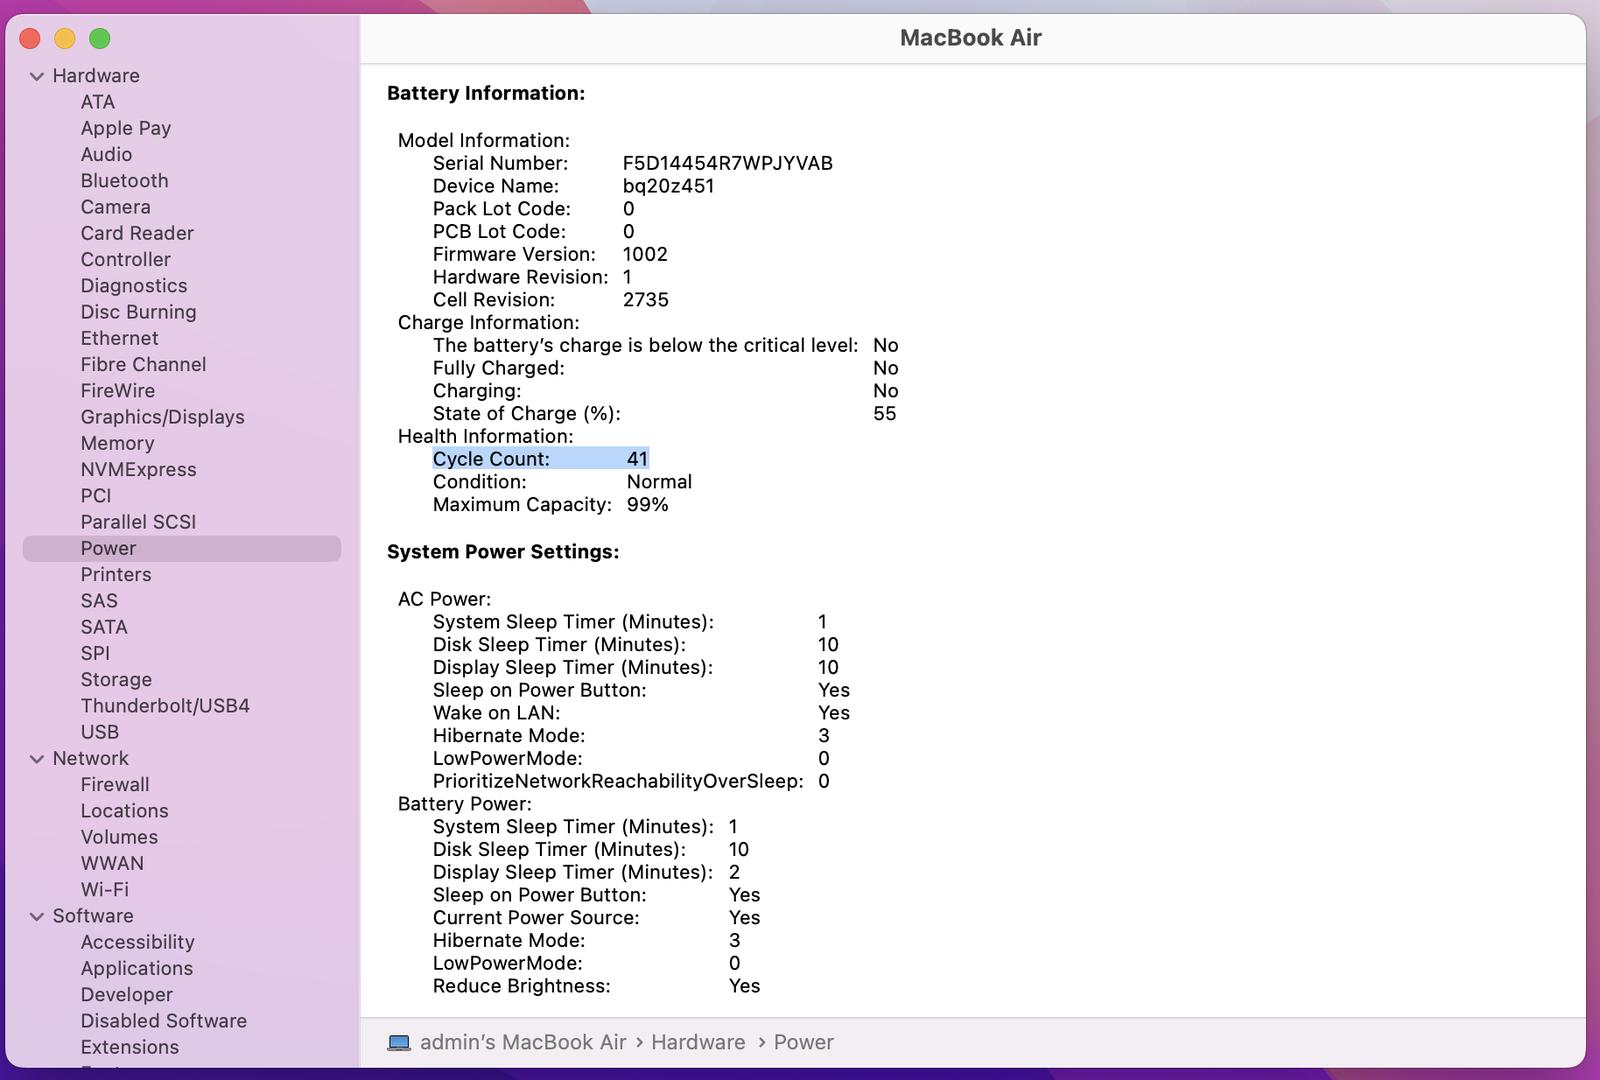Select Audio in sidebar

pos(106,154)
